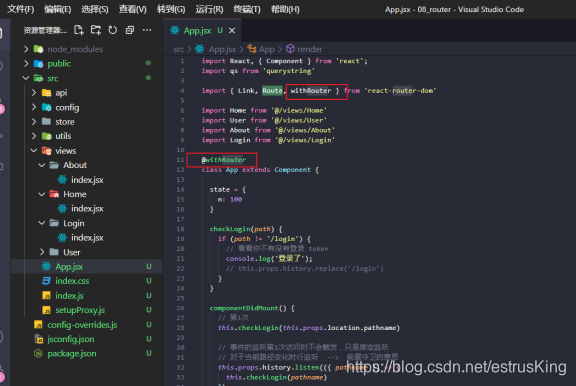Viewport: 576px width, 386px height.
Task: Click render in the breadcrumb
Action: click(310, 49)
